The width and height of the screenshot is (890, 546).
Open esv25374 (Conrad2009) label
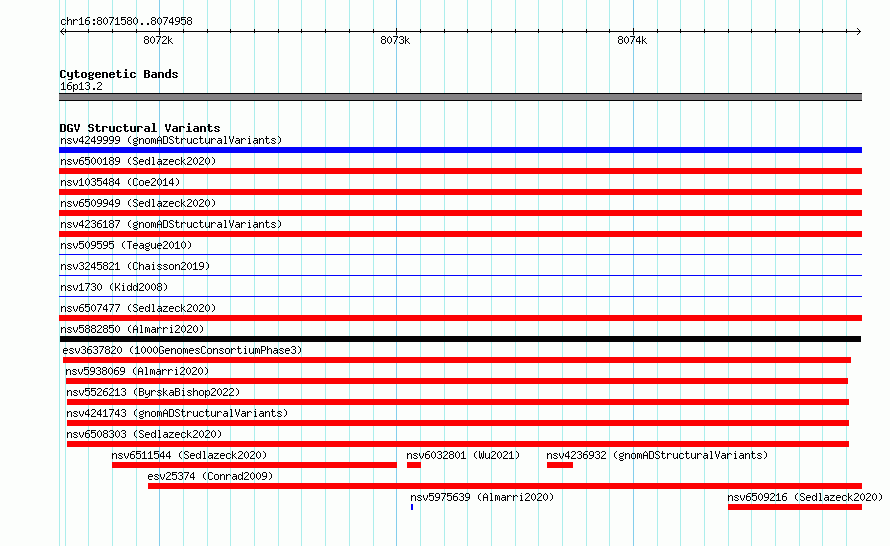coord(210,476)
